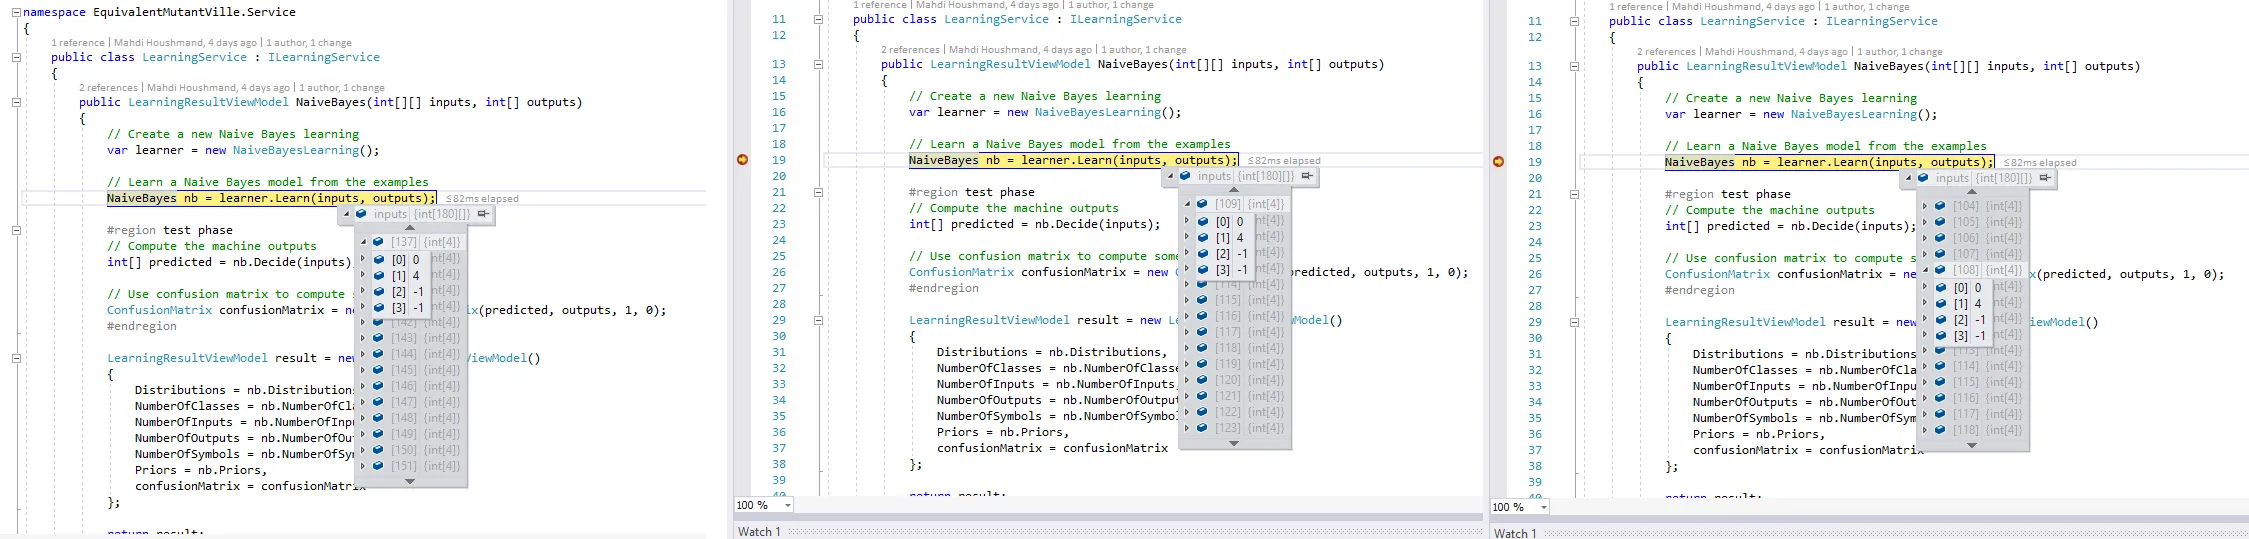Click the cube icon beside [137] in the left datatip
This screenshot has height=539, width=2249.
click(x=378, y=242)
